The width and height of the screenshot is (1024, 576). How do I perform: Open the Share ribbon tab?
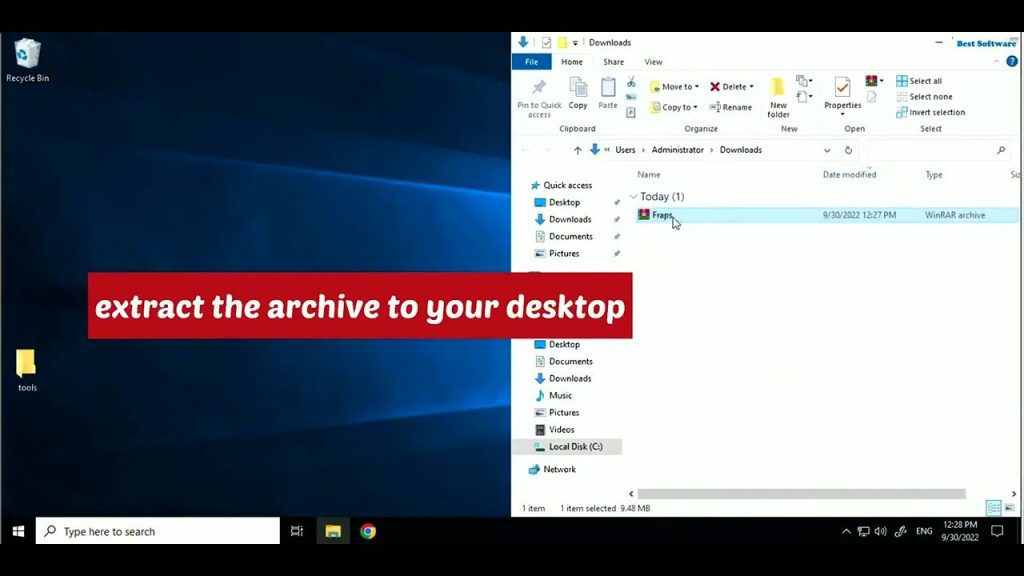click(x=613, y=62)
